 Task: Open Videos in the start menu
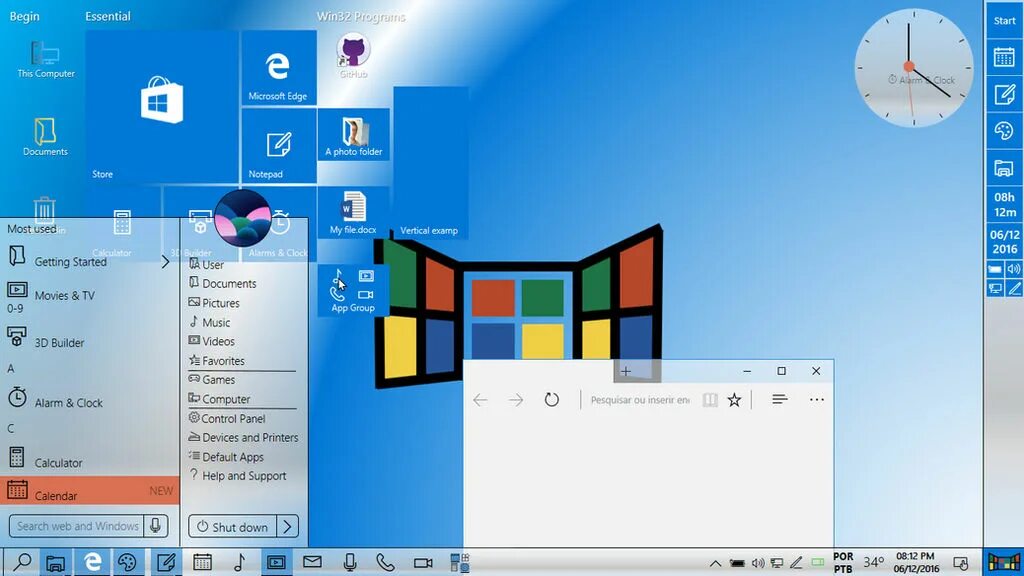(x=211, y=341)
